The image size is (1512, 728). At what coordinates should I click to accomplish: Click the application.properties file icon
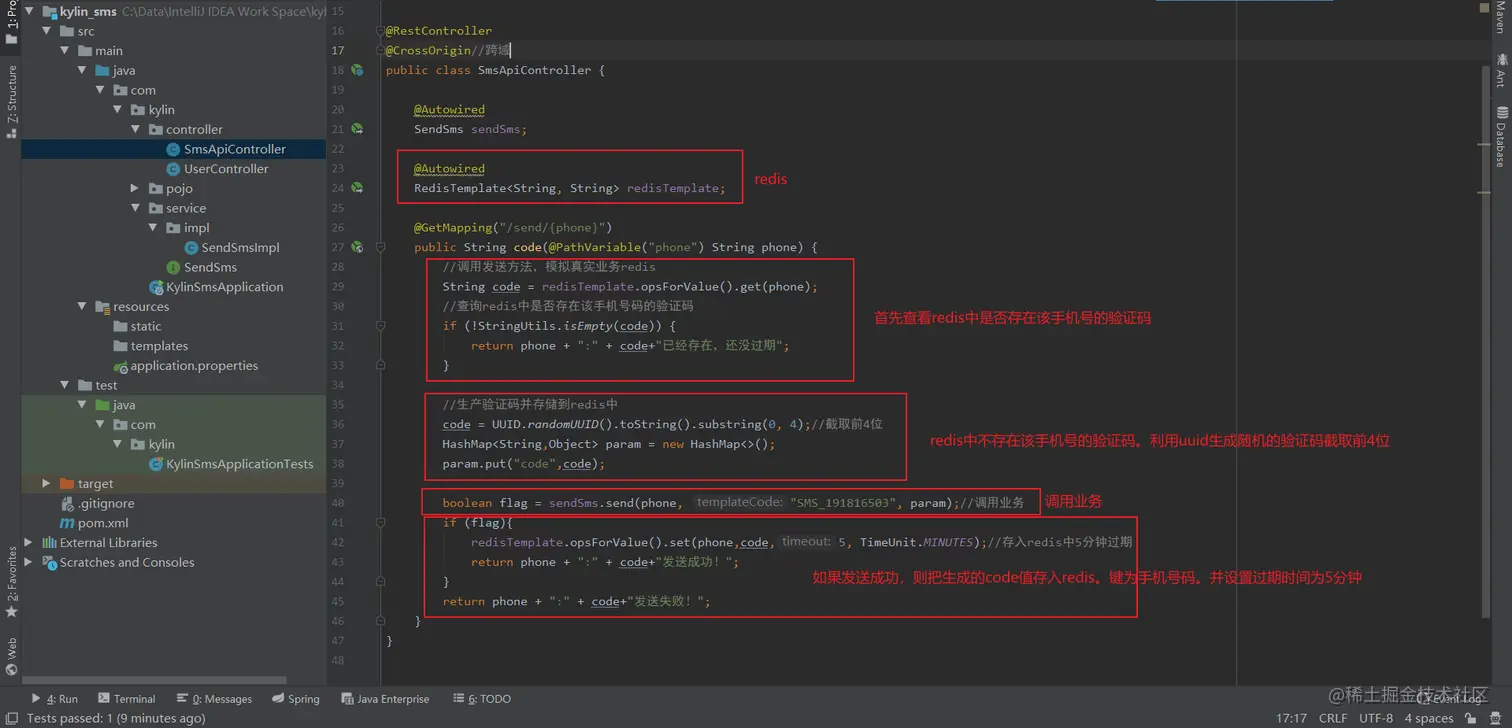(x=121, y=366)
